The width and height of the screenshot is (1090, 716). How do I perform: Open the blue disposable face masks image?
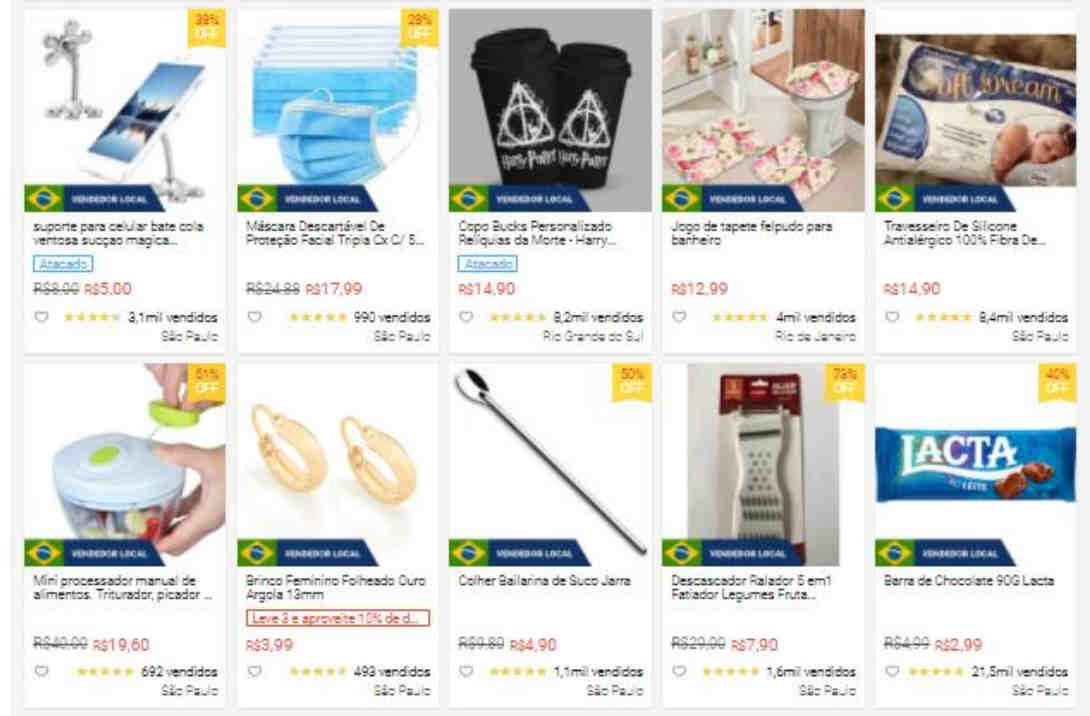[x=338, y=110]
